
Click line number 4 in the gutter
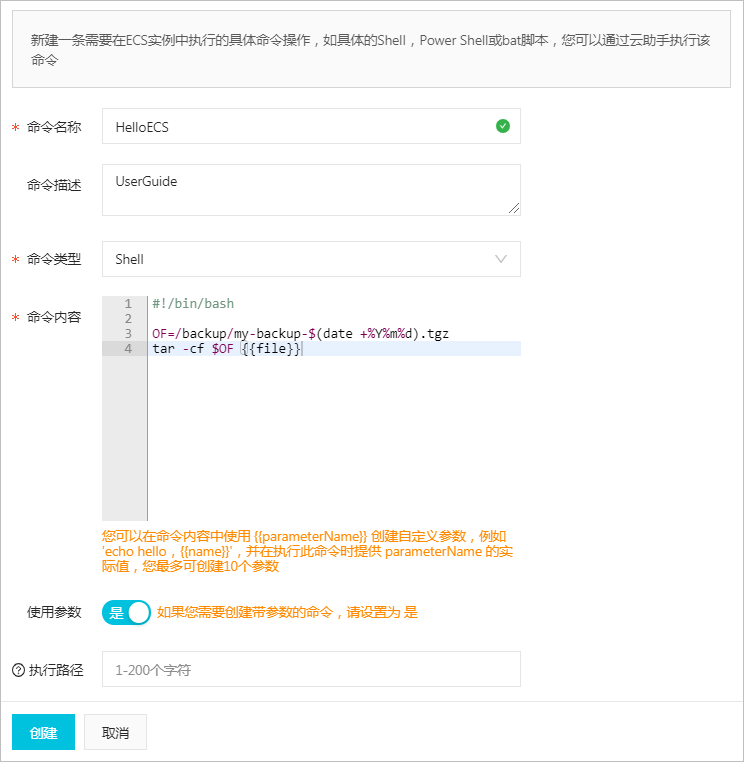point(128,348)
